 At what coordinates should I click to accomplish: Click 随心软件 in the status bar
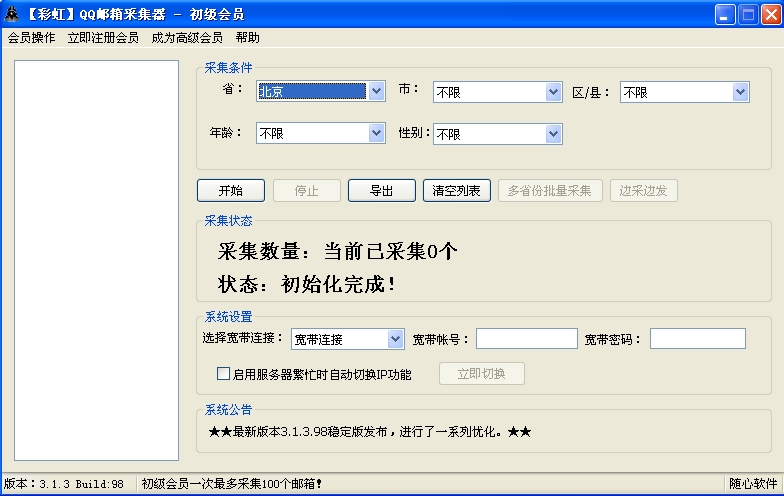pos(752,484)
